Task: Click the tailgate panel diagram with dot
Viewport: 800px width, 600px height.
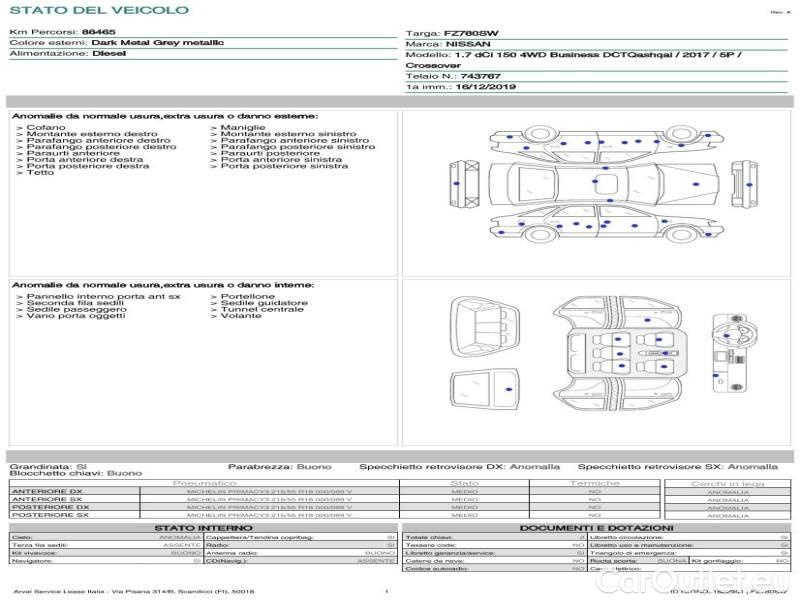Action: pos(485,389)
